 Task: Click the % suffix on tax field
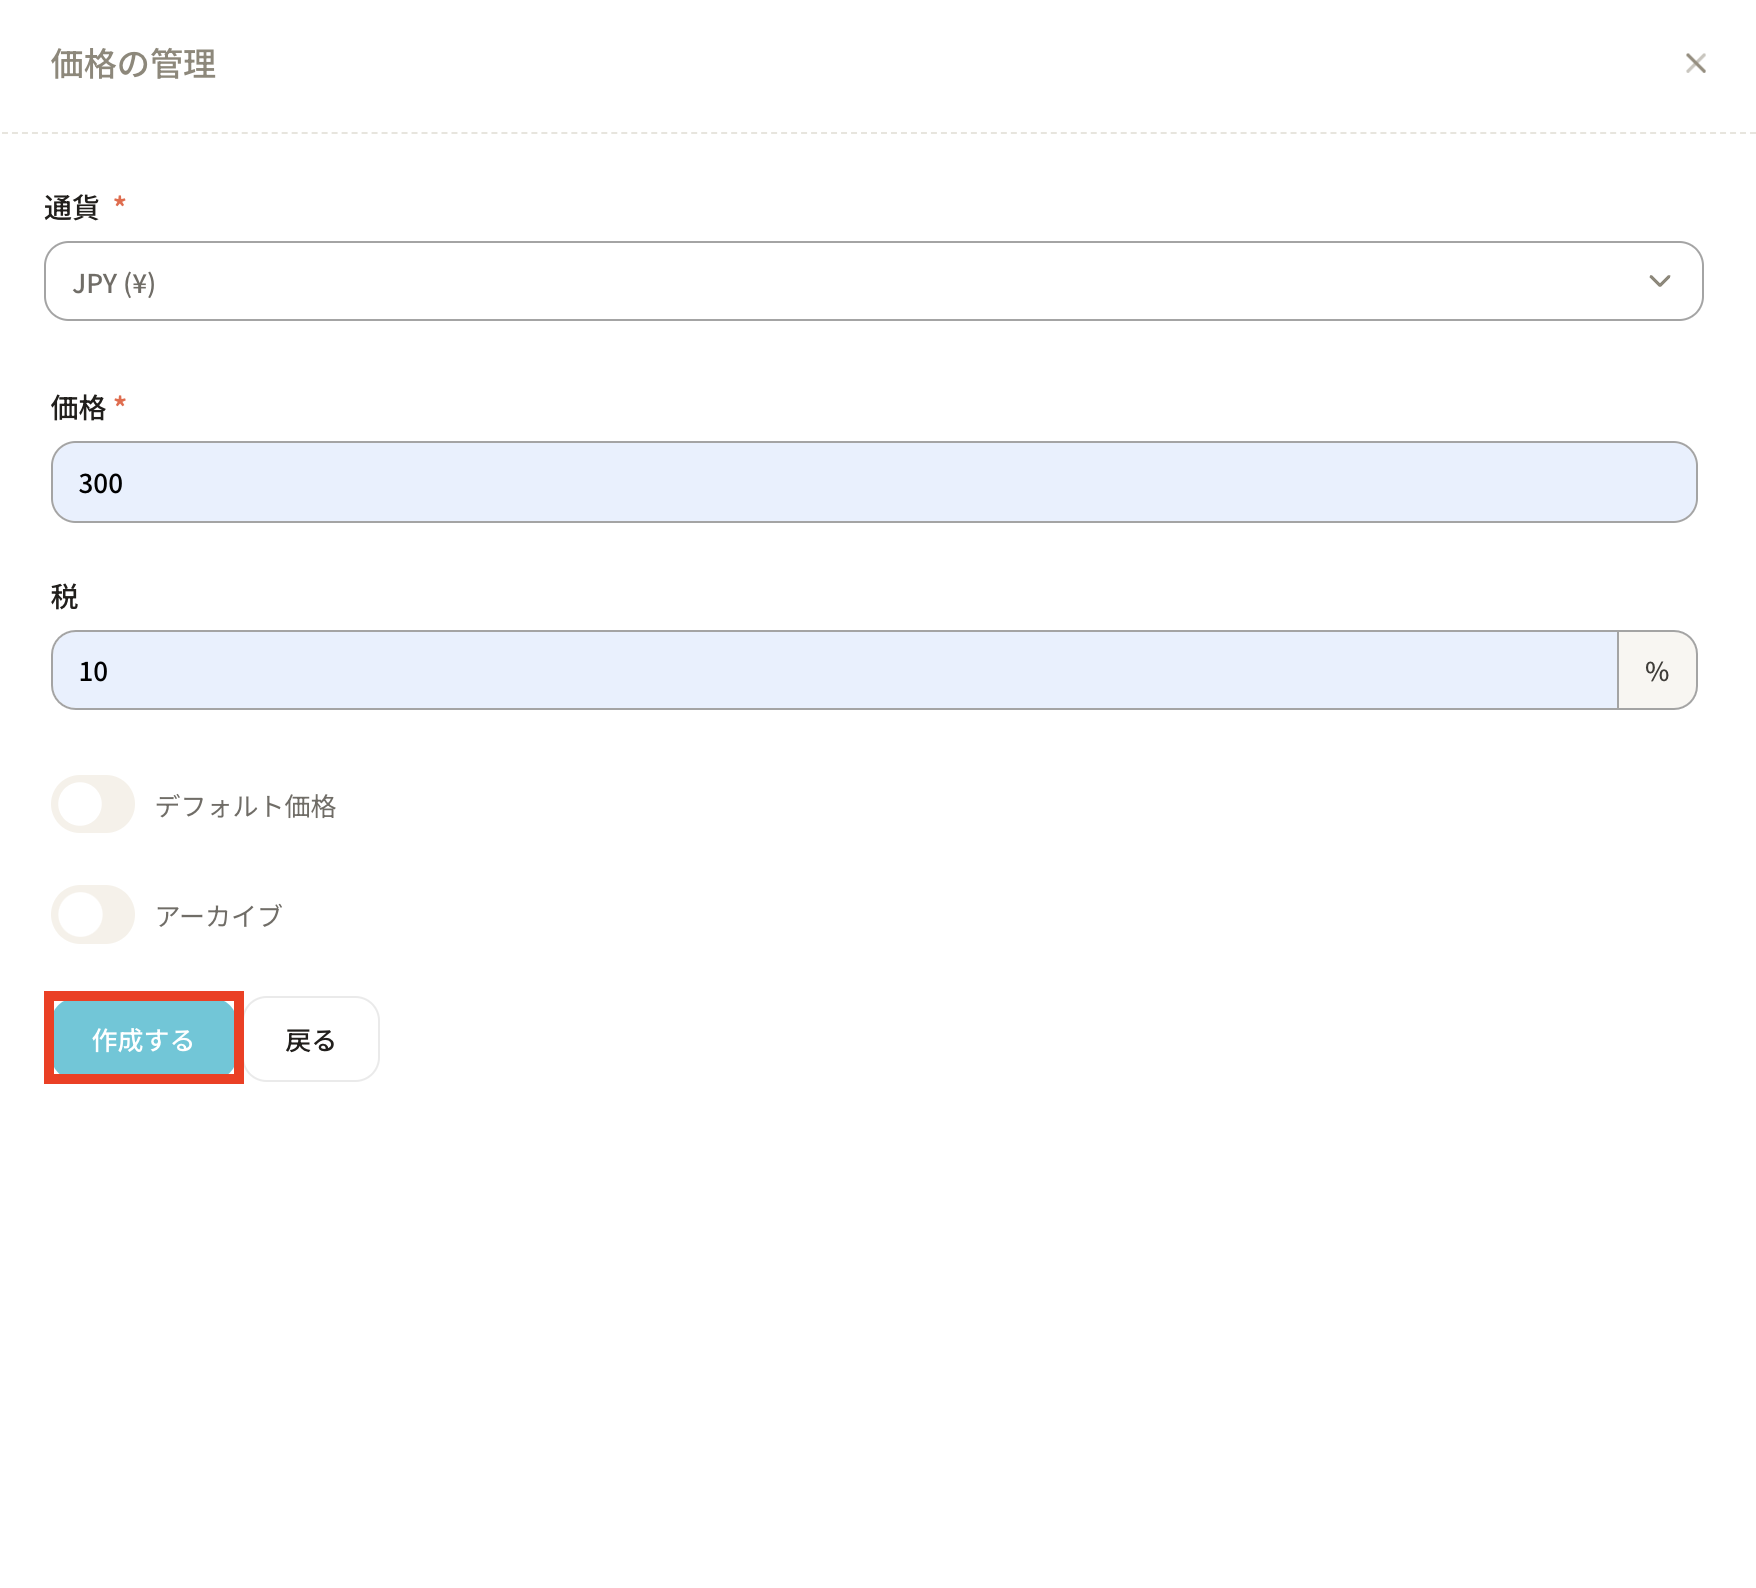tap(1656, 671)
